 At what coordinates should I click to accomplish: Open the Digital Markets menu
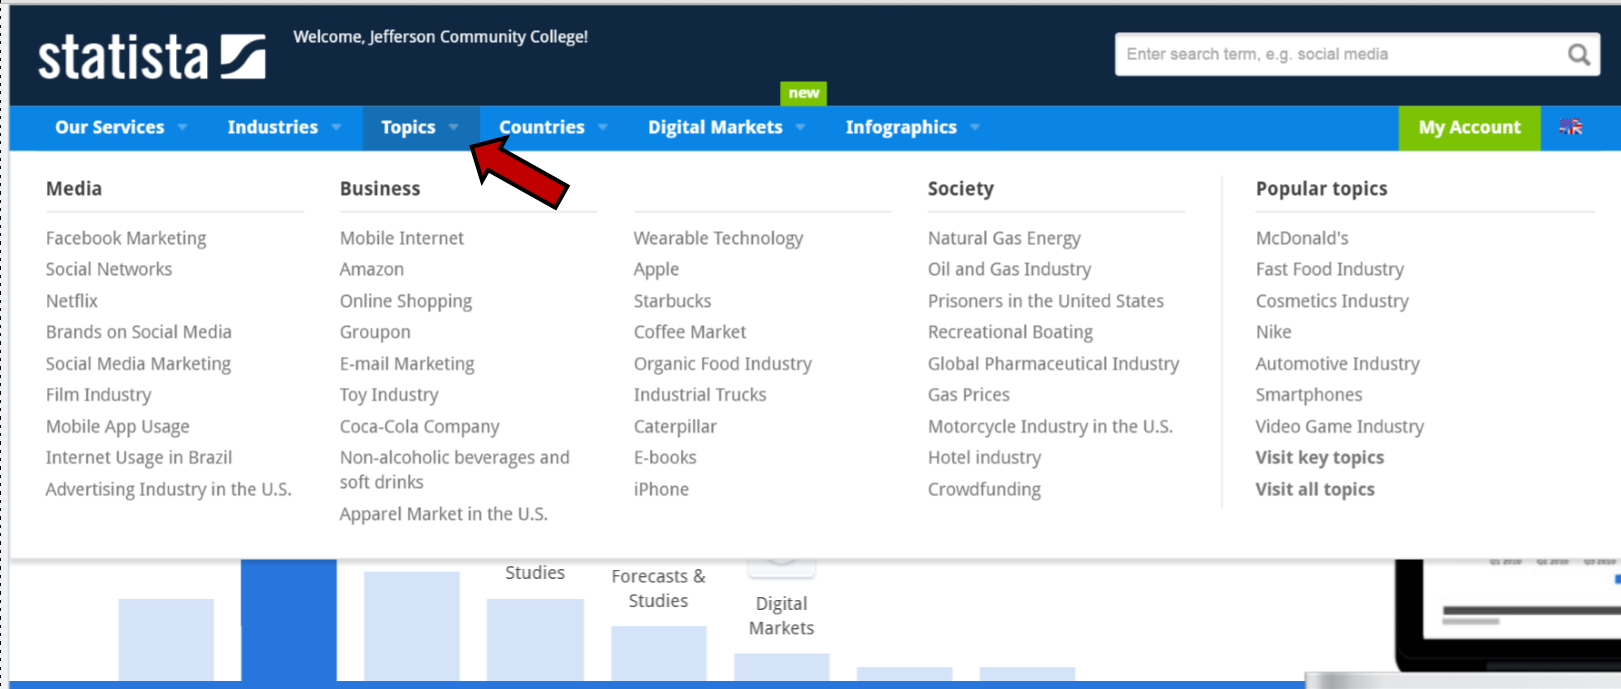click(715, 127)
